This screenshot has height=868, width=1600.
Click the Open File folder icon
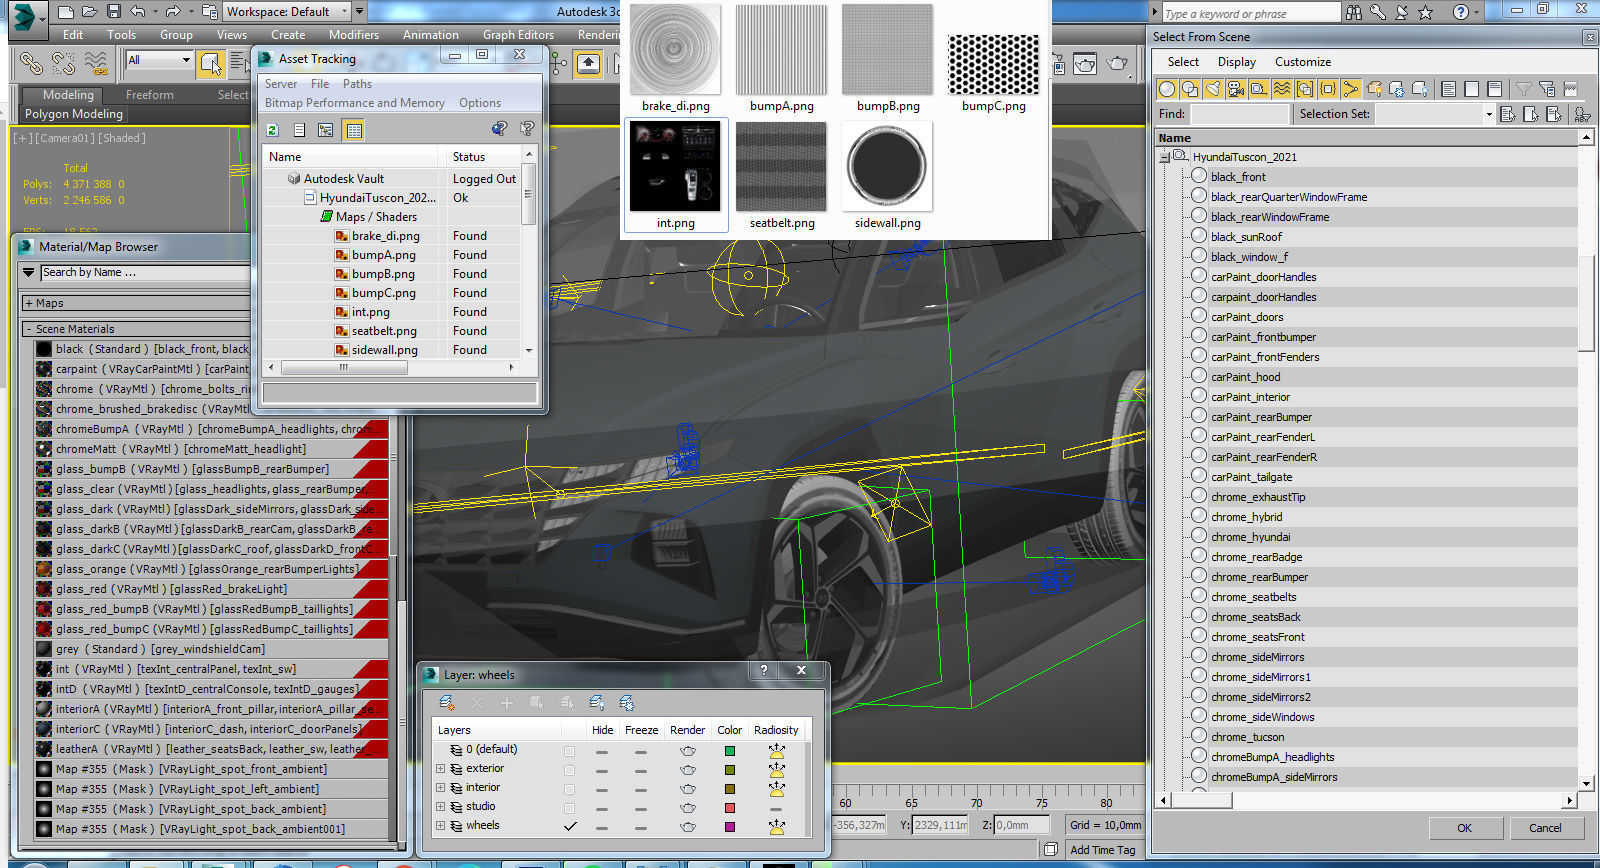tap(90, 12)
